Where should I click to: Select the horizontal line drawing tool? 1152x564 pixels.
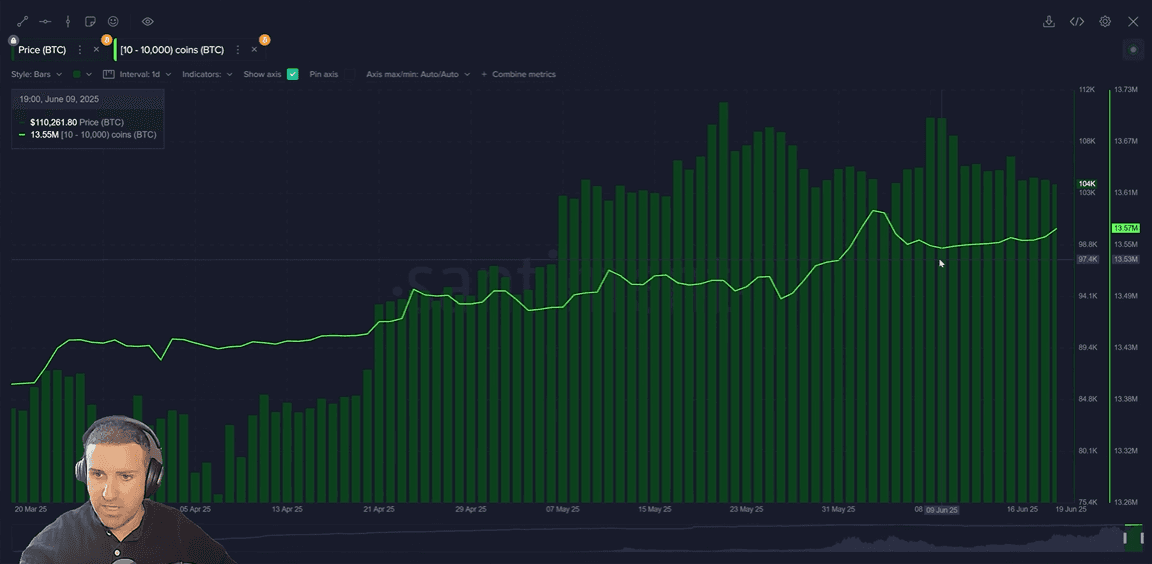tap(45, 21)
